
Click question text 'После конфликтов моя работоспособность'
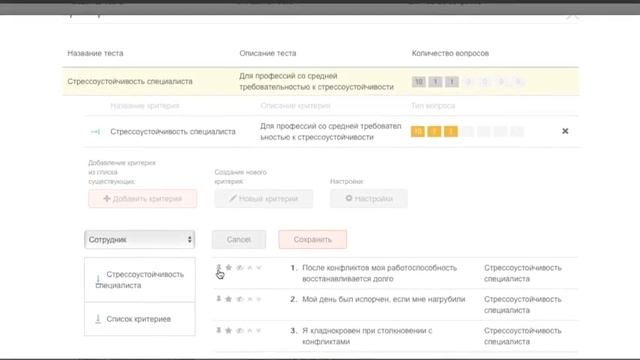(x=379, y=273)
